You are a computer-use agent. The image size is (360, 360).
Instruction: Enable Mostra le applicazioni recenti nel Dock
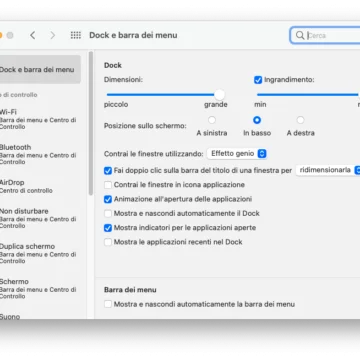(x=108, y=242)
